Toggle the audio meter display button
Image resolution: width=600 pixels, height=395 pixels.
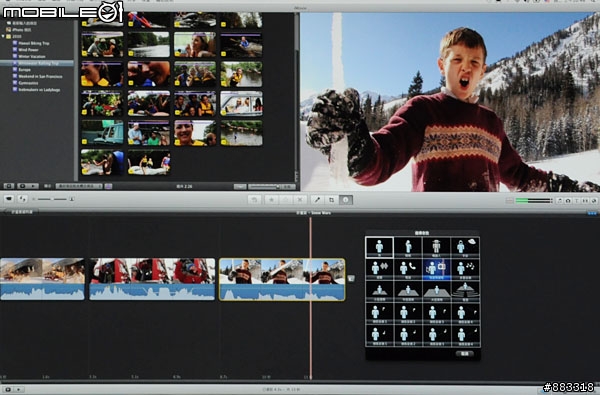pos(509,201)
